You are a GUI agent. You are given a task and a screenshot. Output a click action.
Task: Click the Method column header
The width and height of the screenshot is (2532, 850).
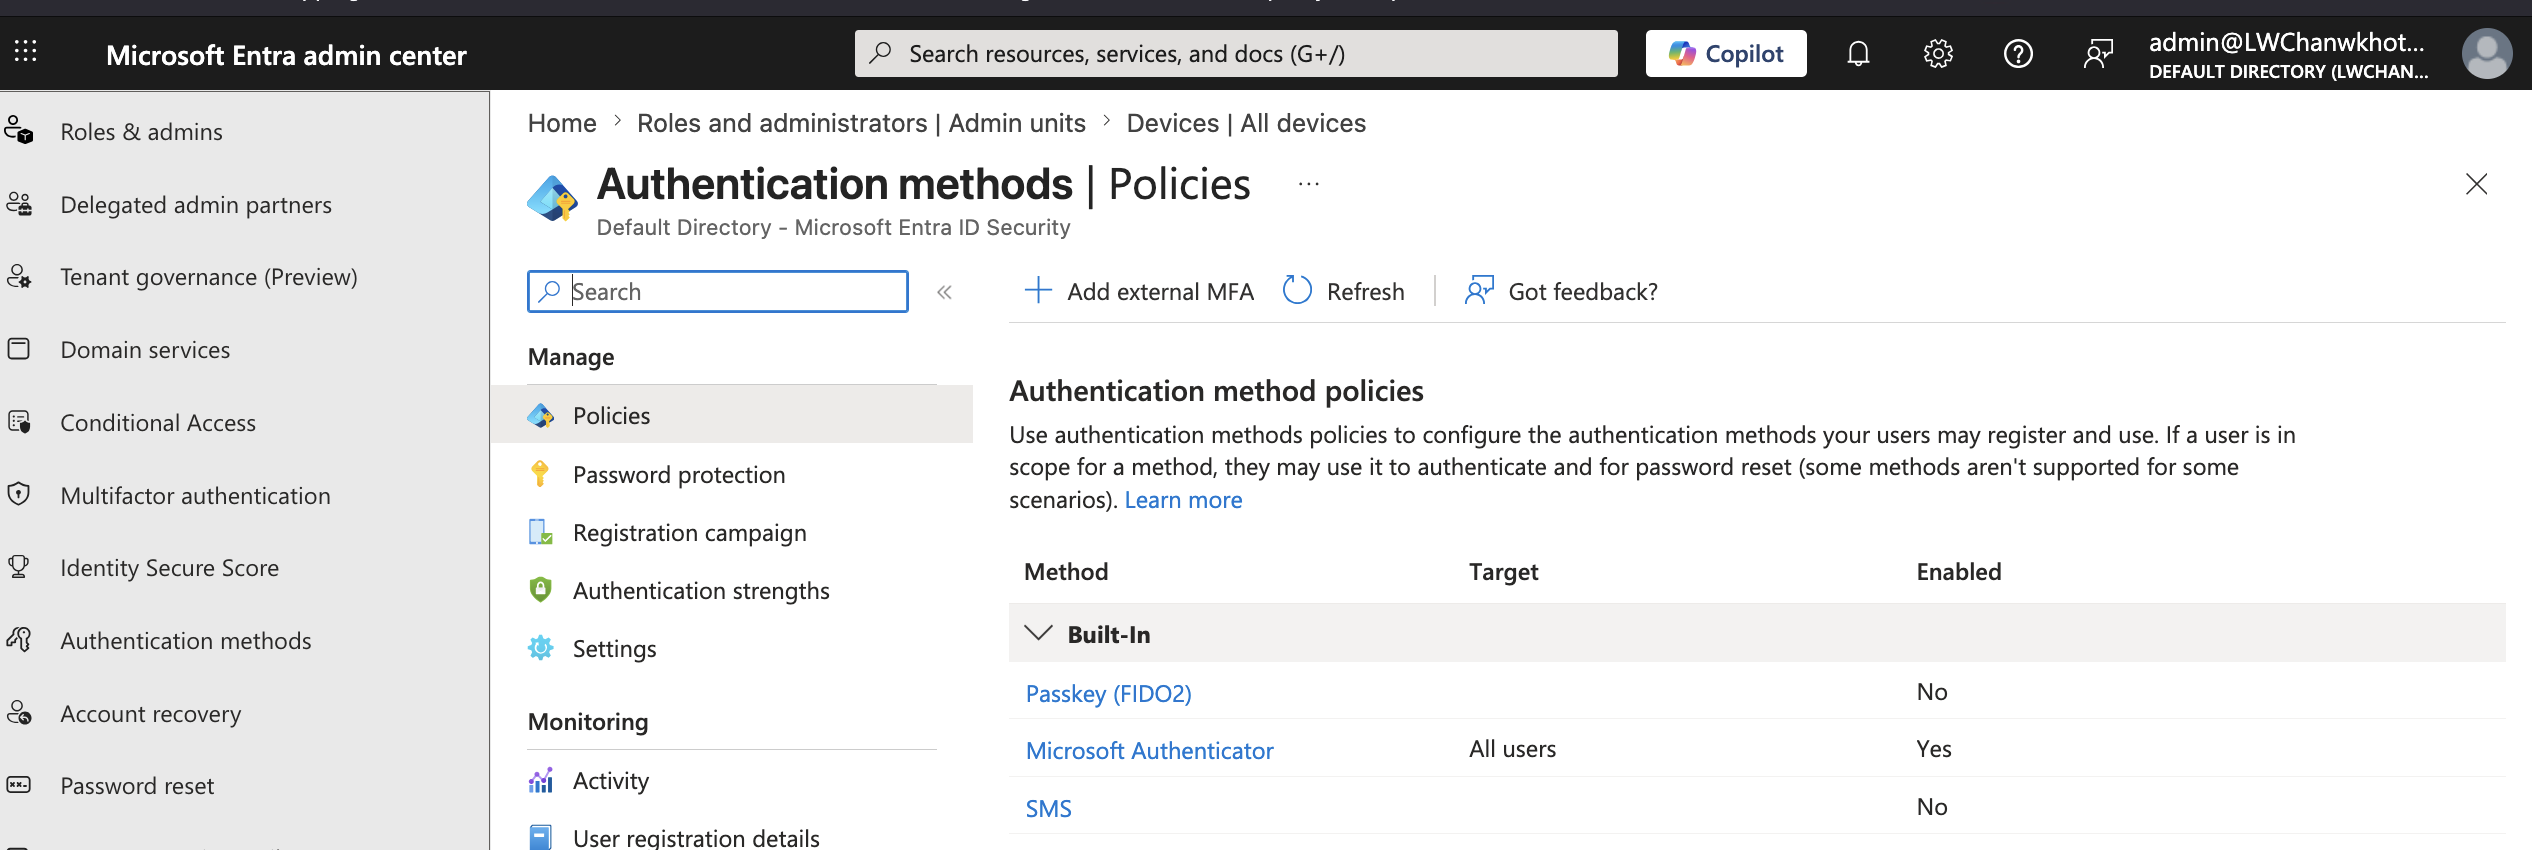coord(1066,572)
